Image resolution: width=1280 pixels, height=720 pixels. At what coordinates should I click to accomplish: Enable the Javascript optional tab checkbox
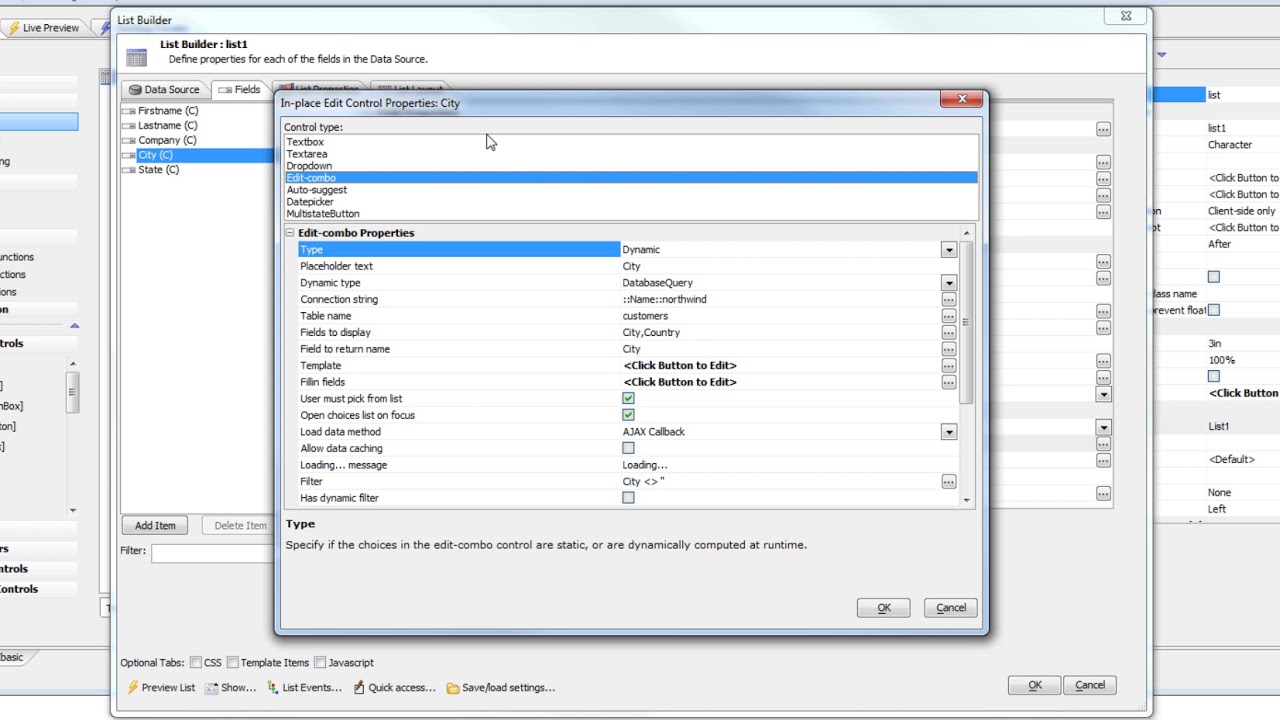(x=320, y=662)
